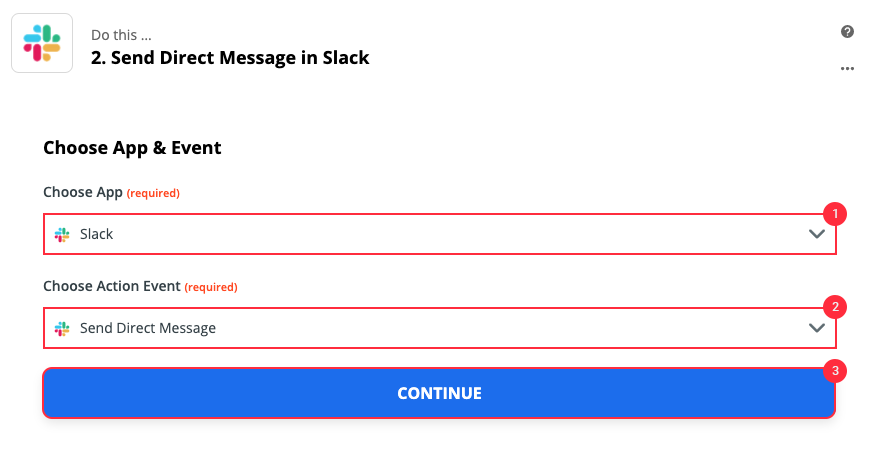Click the (required) text beside Choose App

(x=153, y=193)
